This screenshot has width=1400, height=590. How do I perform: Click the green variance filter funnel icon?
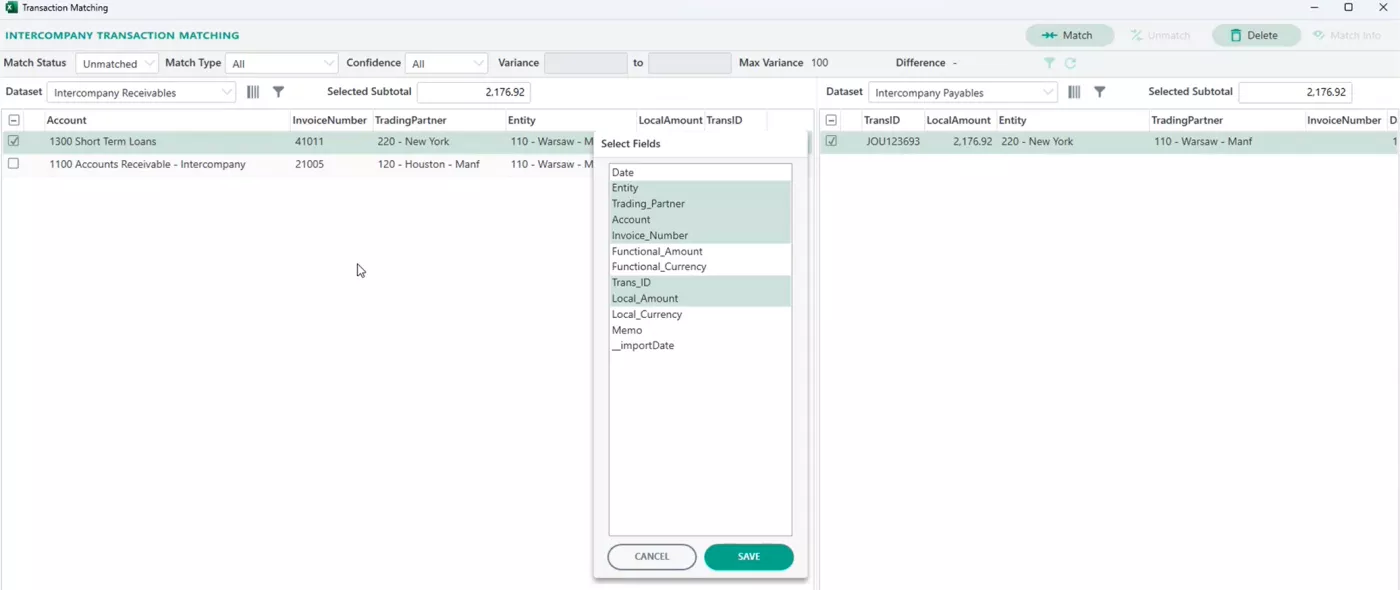click(1049, 63)
